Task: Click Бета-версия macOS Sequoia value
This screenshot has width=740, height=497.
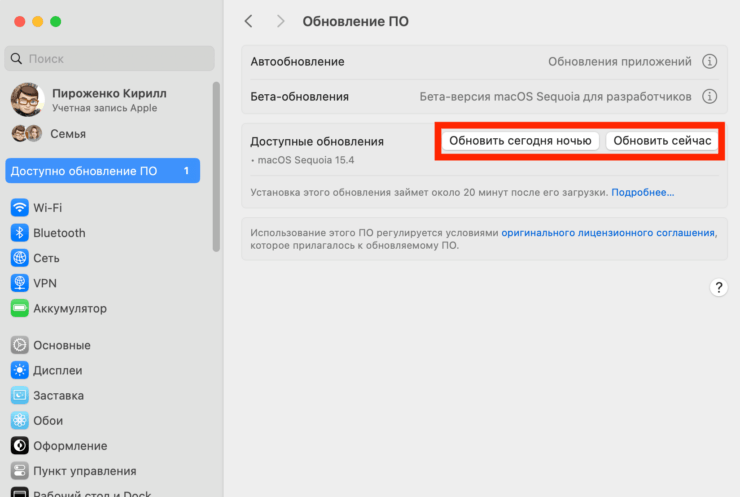Action: 555,97
